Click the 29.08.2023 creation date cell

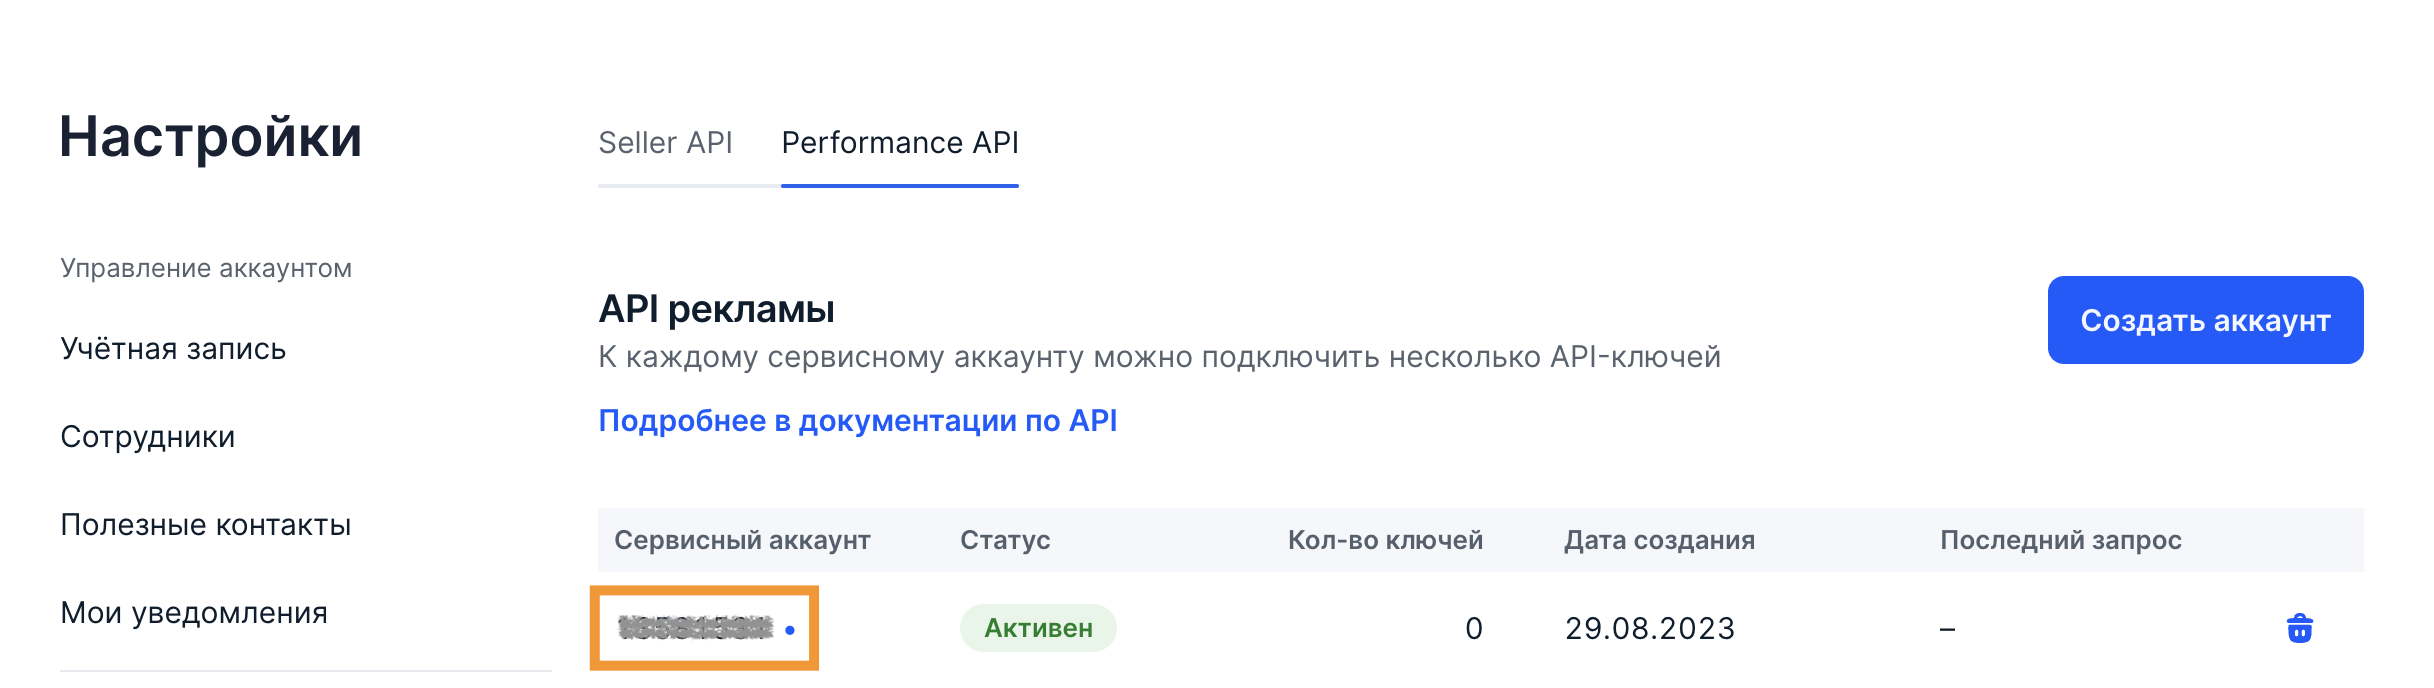tap(1649, 628)
